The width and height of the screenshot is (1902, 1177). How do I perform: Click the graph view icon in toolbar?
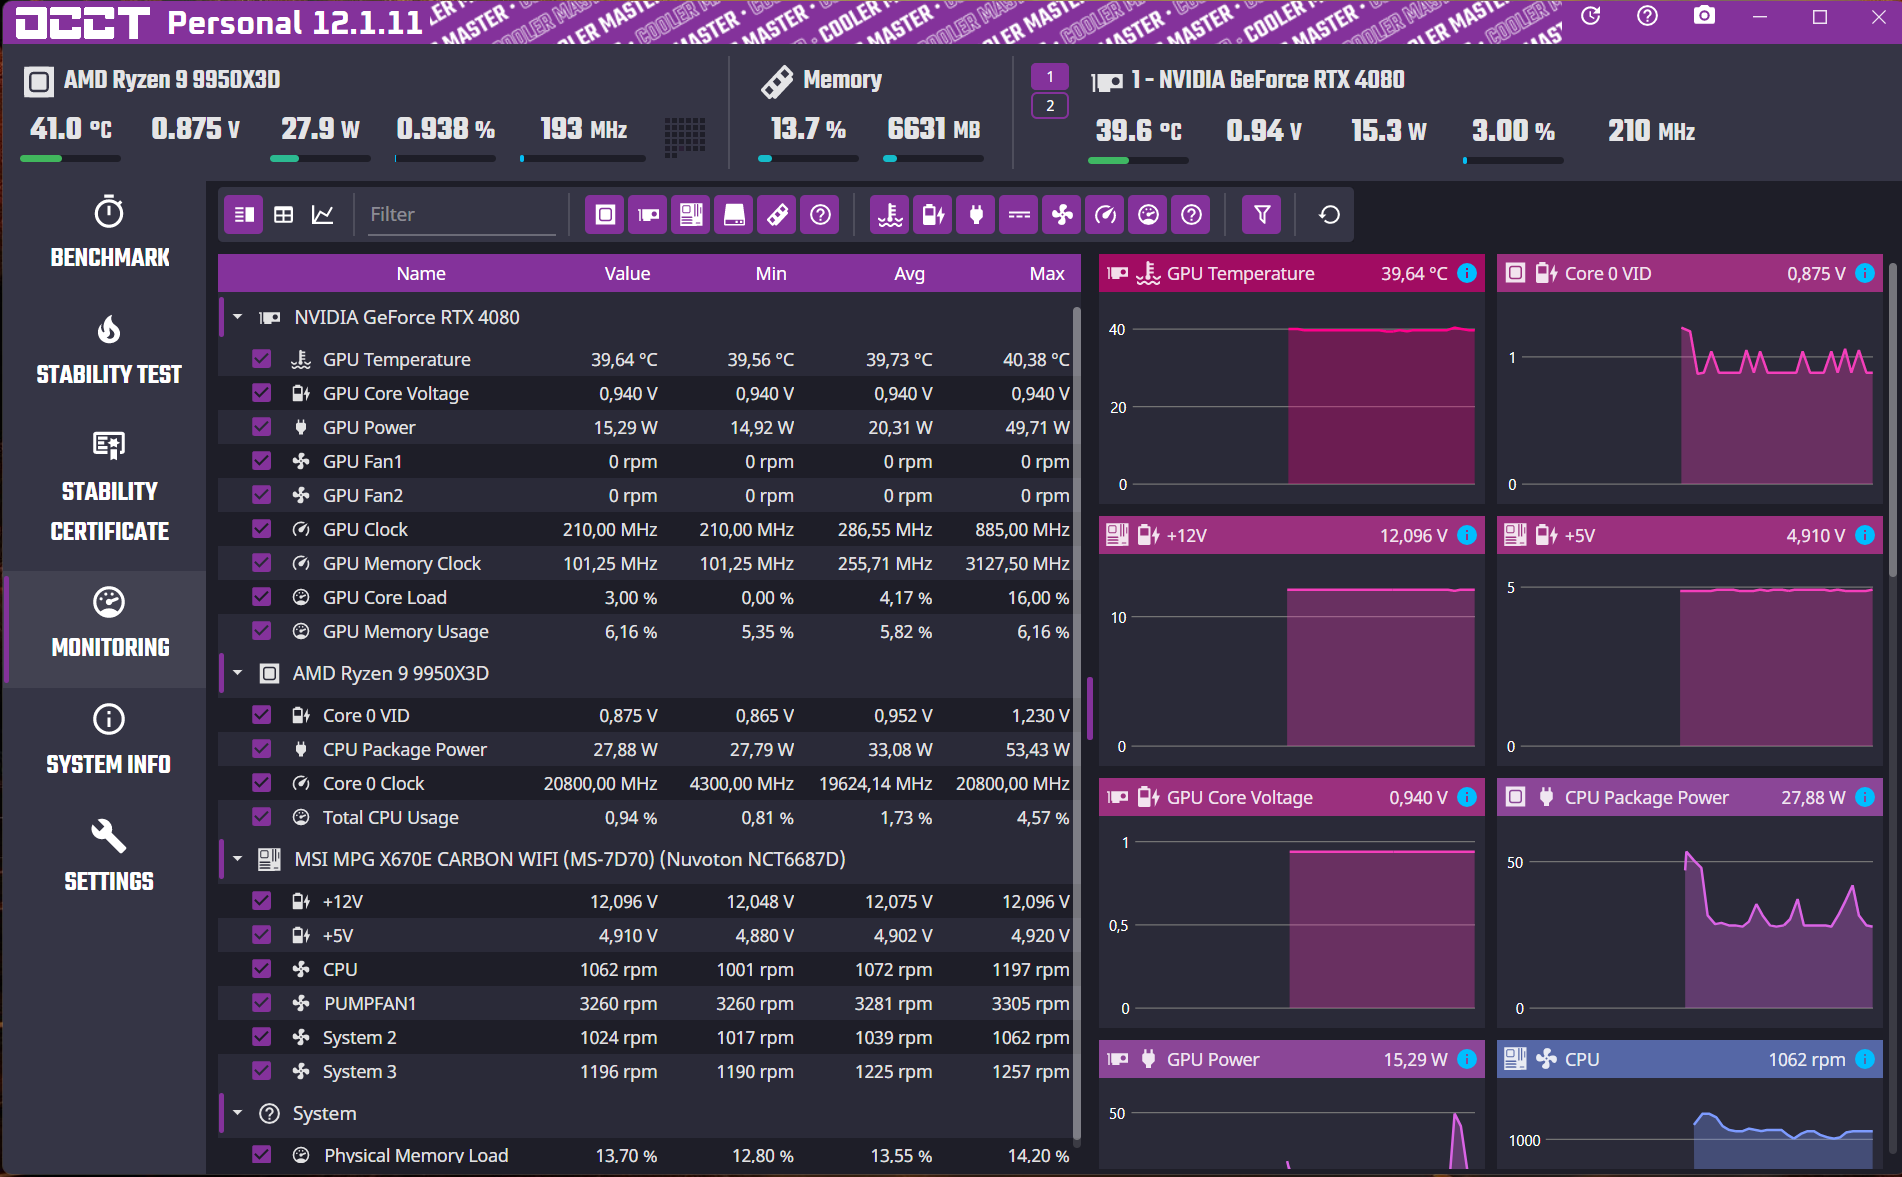coord(322,214)
